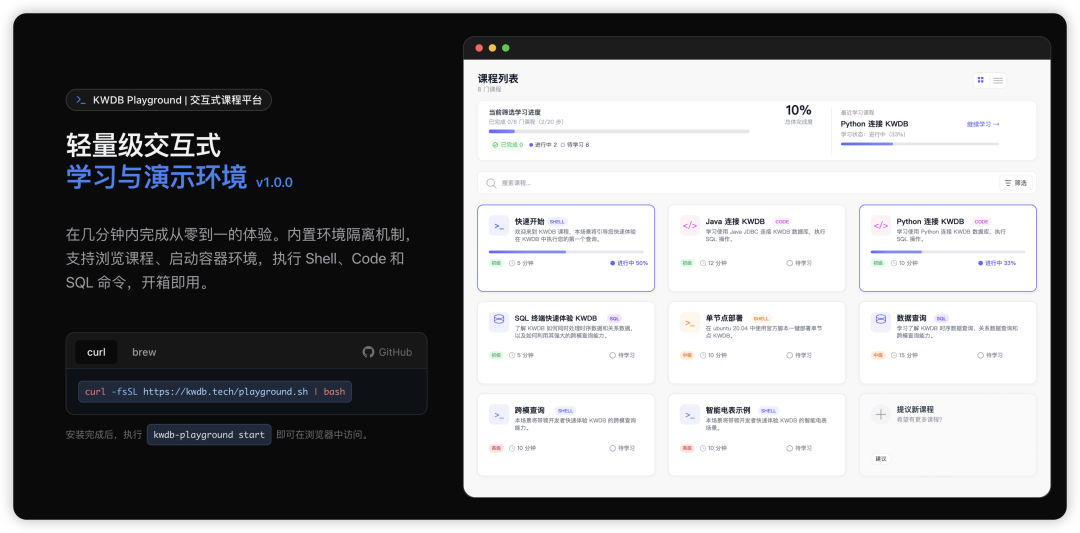
Task: Click 待学习 status circle on 数据查询 card
Action: tap(980, 355)
